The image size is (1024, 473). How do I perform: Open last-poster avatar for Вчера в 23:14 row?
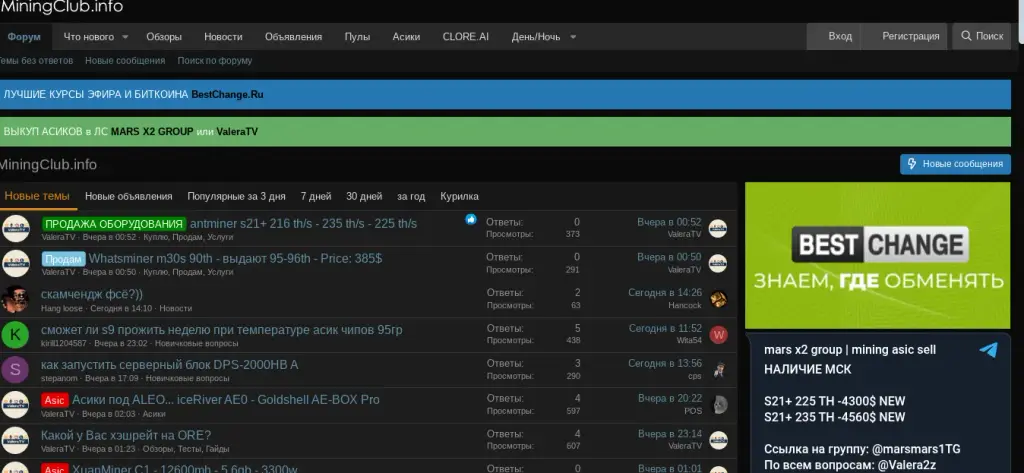coord(718,440)
